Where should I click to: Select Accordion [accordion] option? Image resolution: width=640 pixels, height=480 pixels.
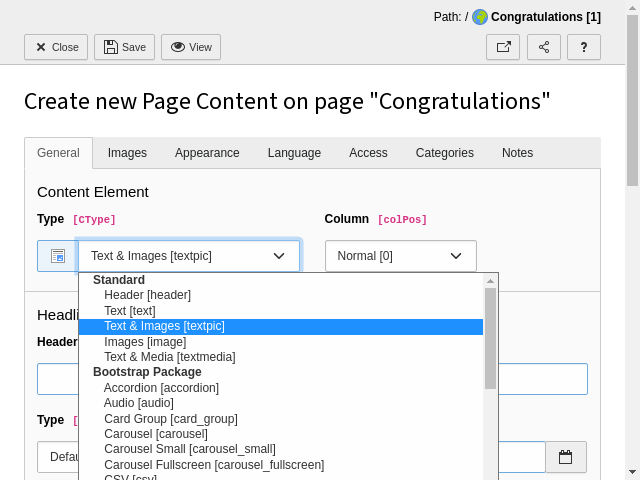pyautogui.click(x=161, y=388)
